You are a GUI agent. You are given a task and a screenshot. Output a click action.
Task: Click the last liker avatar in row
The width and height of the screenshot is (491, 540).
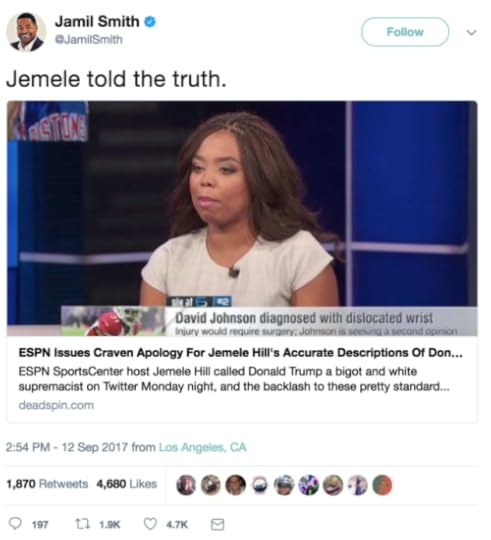tap(383, 485)
